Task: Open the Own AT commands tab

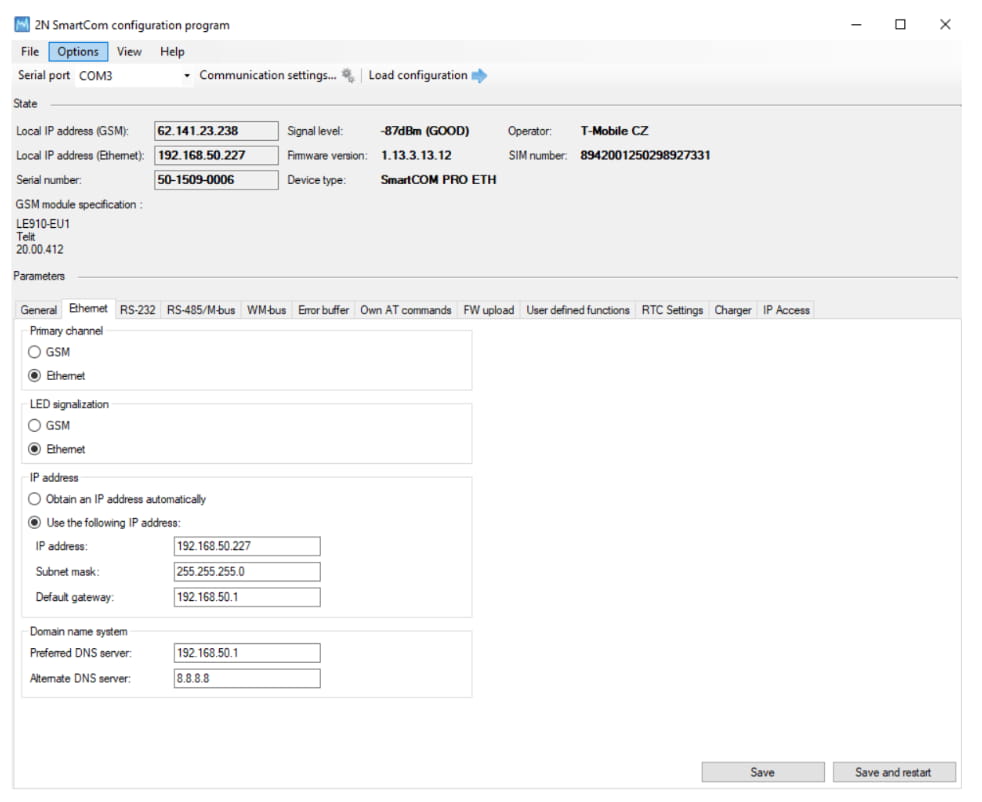Action: [406, 310]
